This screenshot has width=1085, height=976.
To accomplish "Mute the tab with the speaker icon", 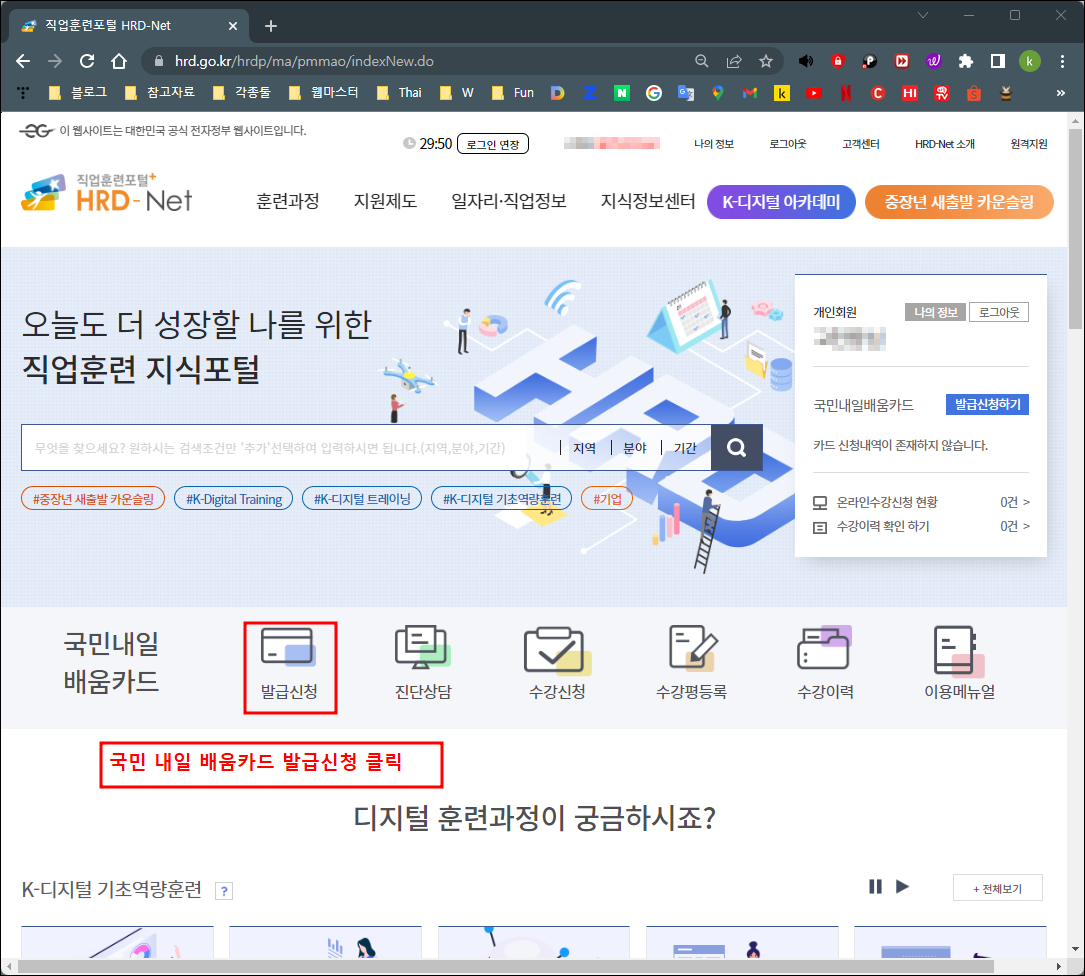I will pyautogui.click(x=806, y=60).
